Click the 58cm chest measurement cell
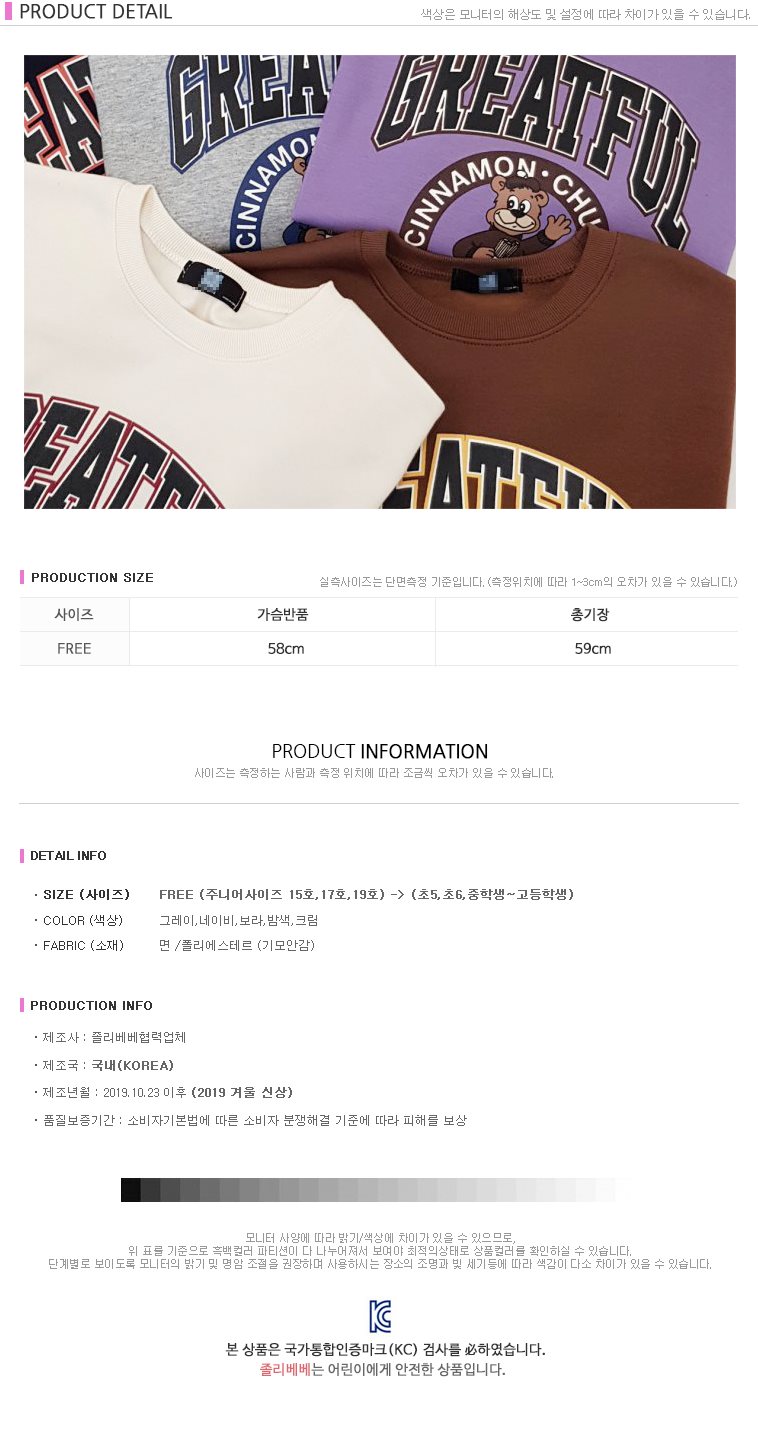 click(283, 649)
